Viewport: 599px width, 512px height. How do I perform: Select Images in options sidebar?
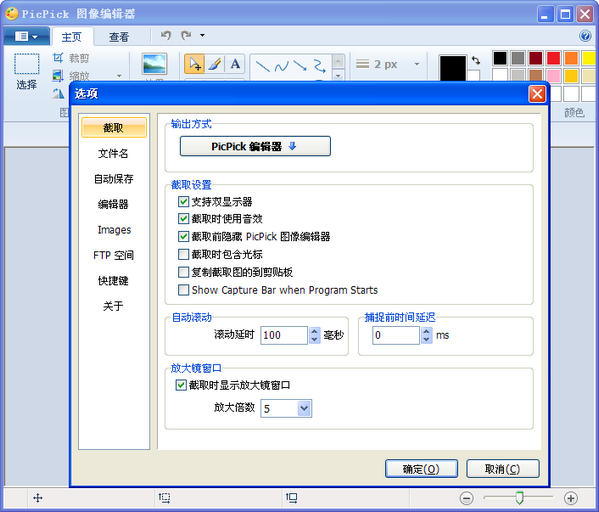click(113, 230)
